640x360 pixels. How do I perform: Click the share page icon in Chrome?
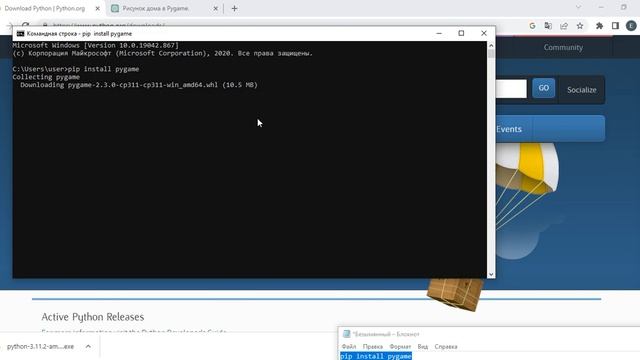pos(564,26)
